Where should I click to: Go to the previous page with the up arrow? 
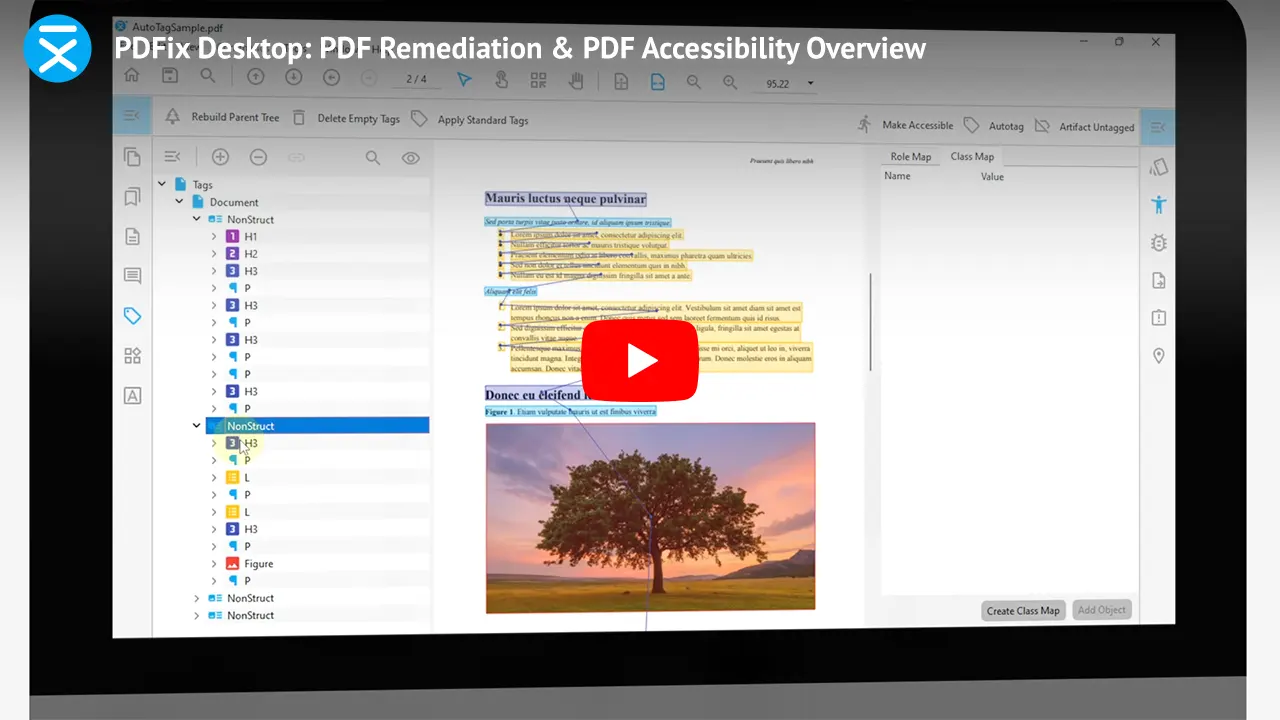click(256, 77)
